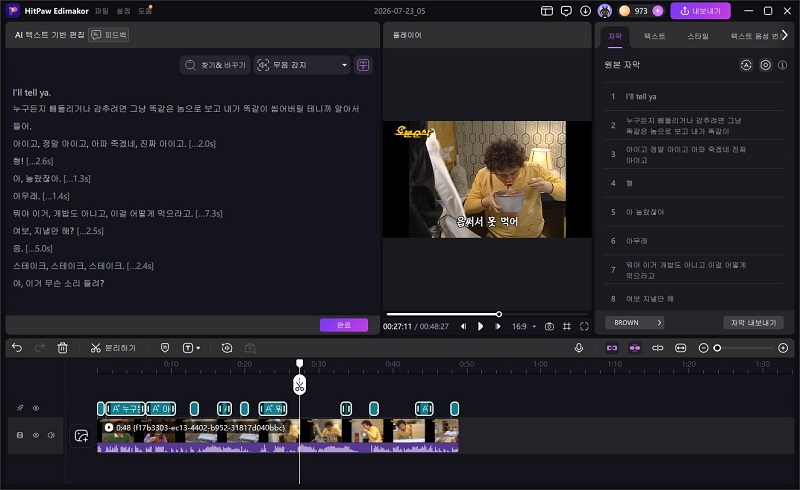Zoom in timeline with plus icon
This screenshot has height=490, width=800.
pyautogui.click(x=783, y=348)
